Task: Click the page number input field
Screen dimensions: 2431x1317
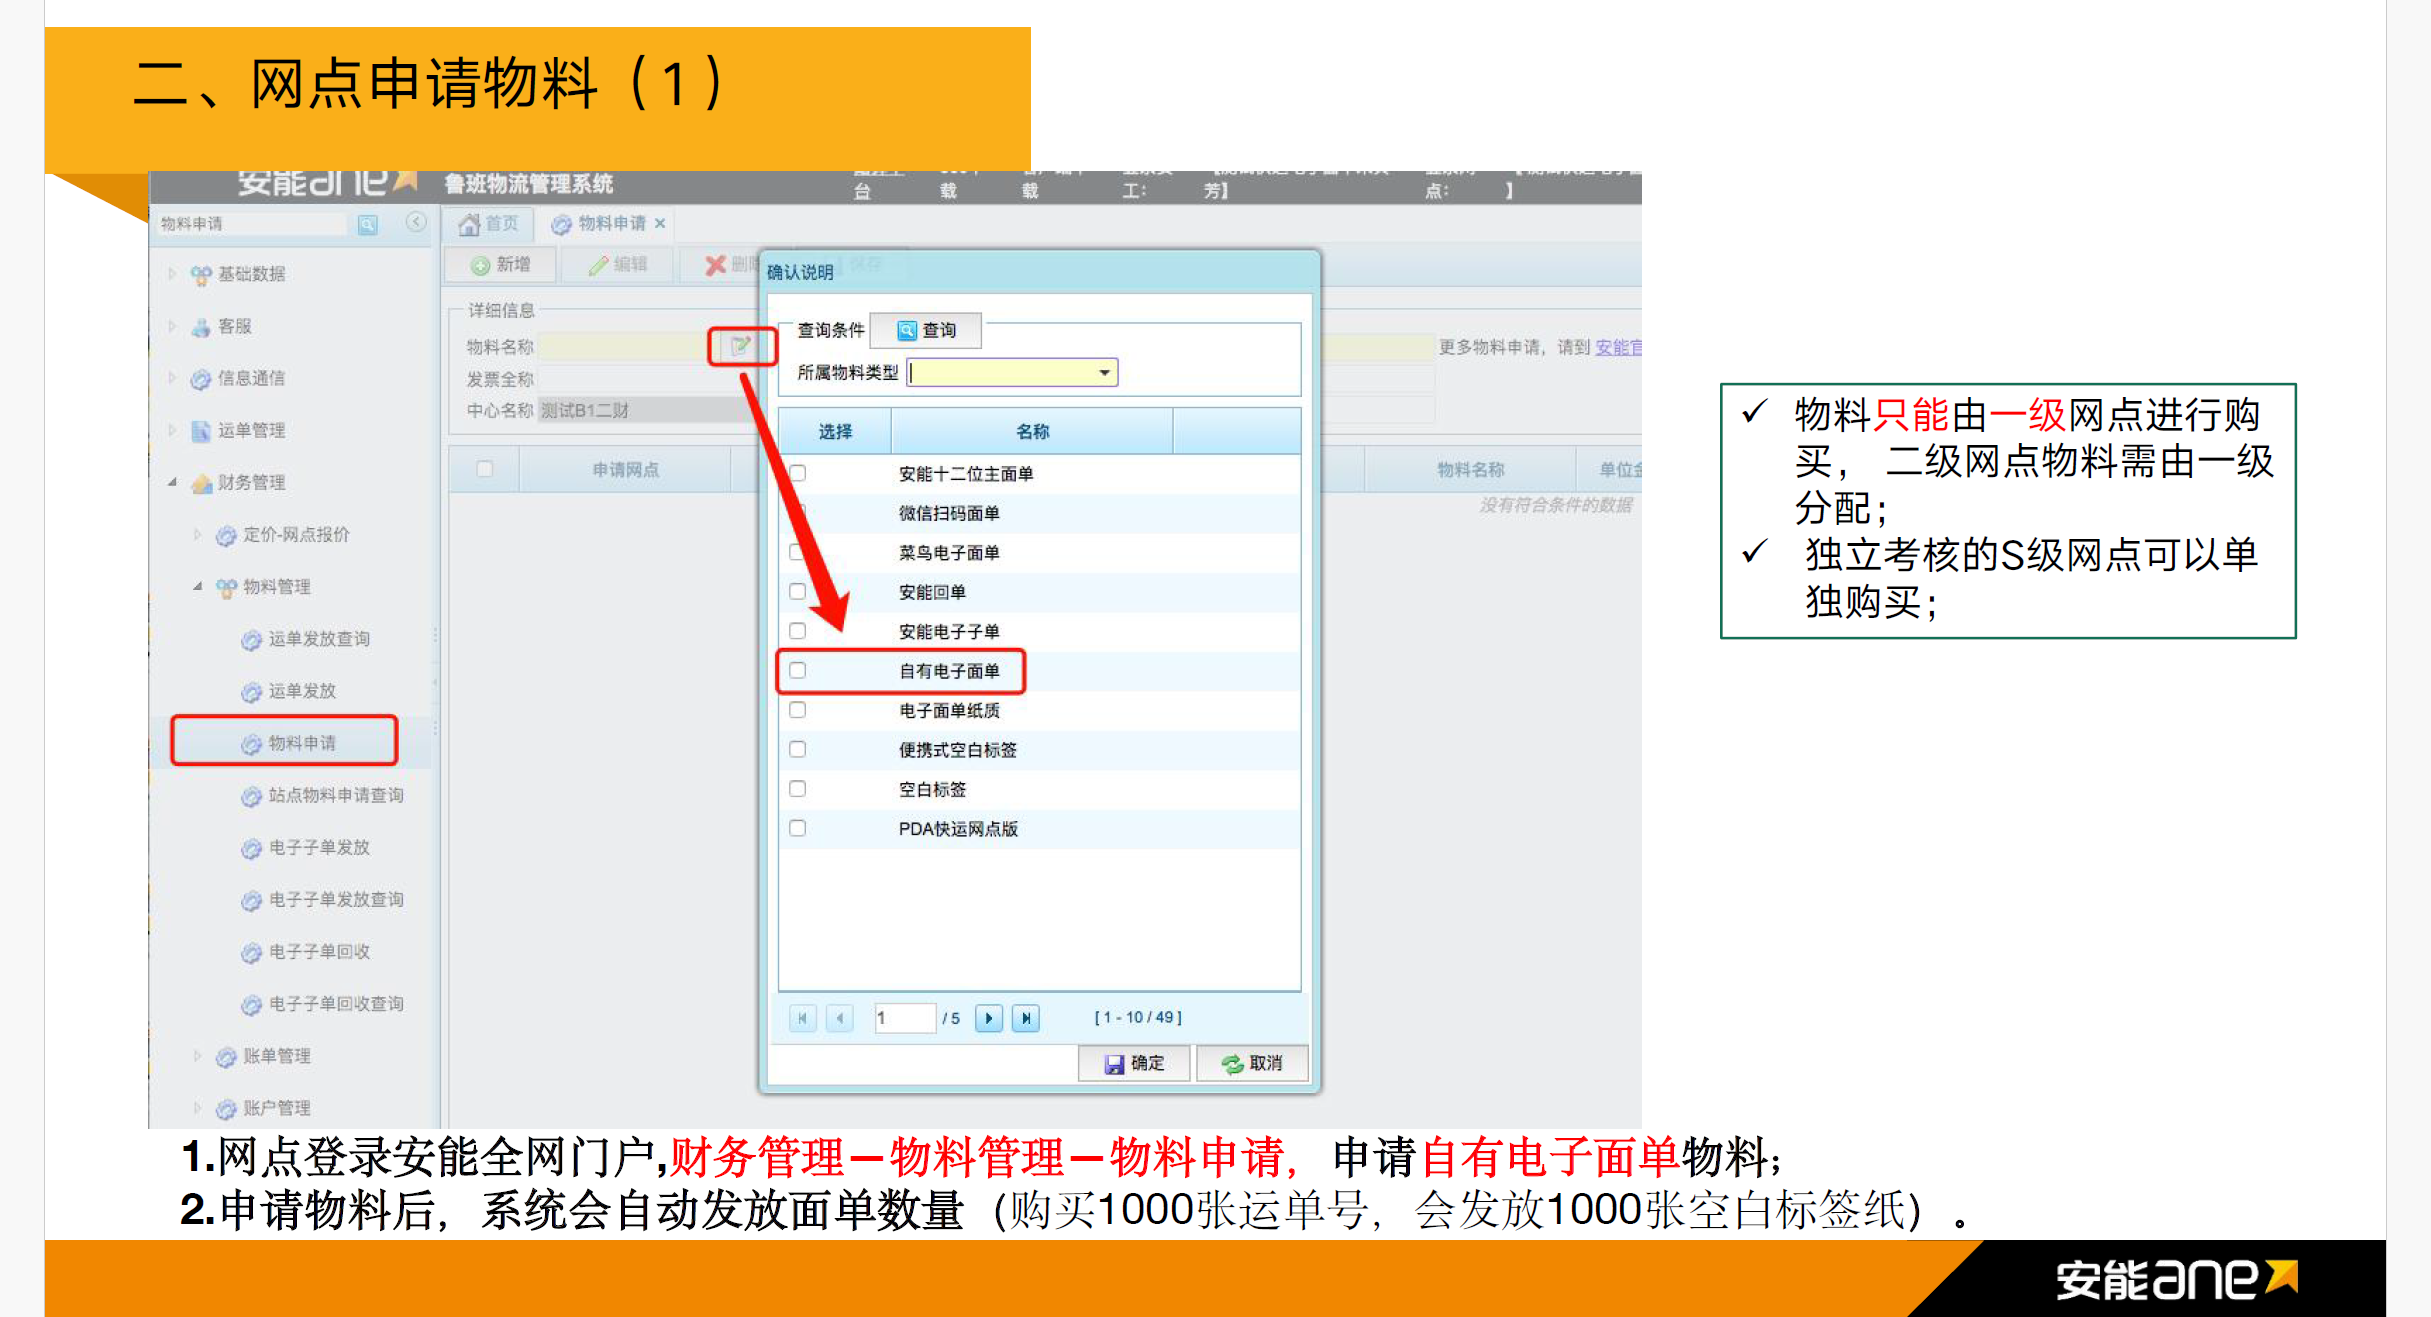Action: 905,1018
